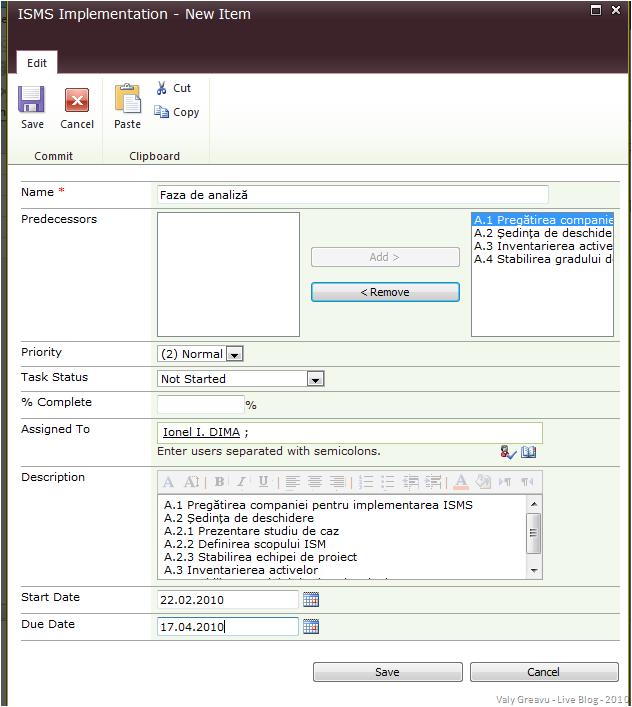Image resolution: width=632 pixels, height=707 pixels.
Task: Click the Paste clipboard icon
Action: (127, 101)
